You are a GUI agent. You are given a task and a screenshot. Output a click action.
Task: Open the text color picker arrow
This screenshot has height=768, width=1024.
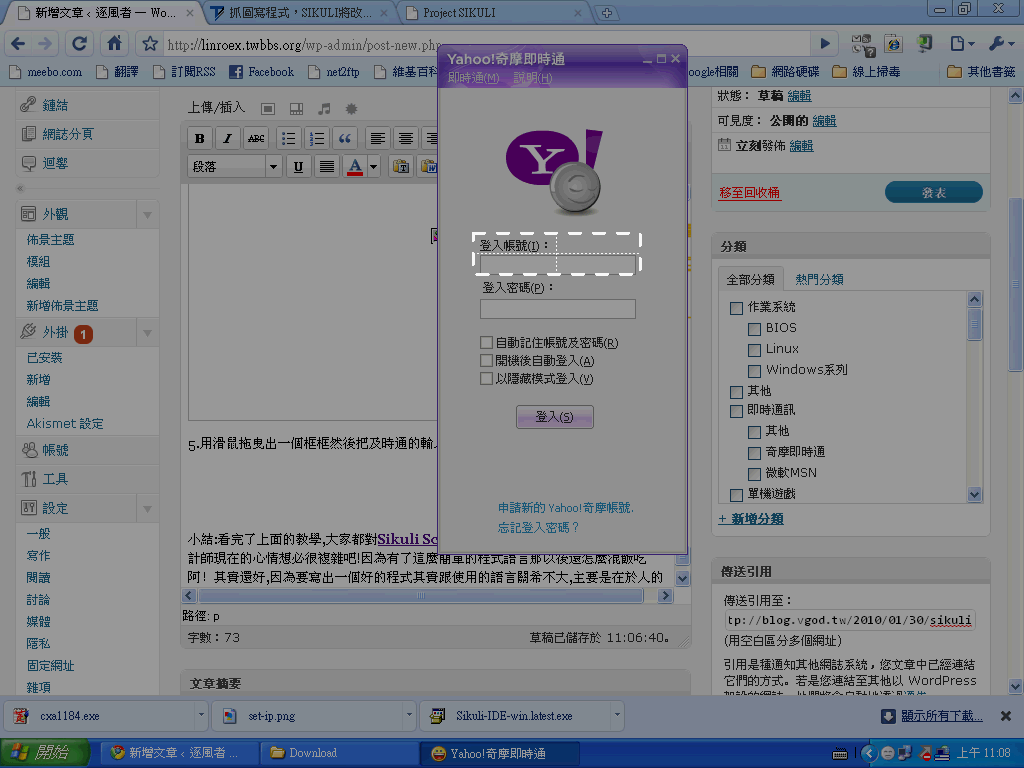[374, 167]
